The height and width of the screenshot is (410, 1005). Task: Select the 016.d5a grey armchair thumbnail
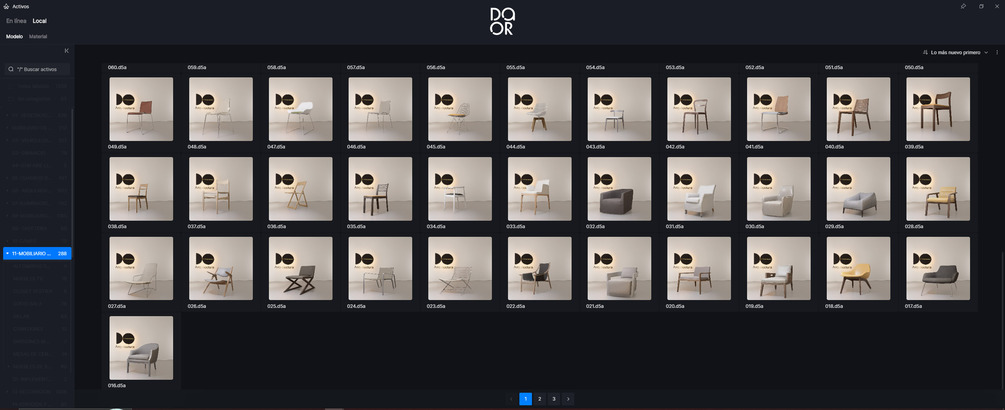[x=141, y=348]
